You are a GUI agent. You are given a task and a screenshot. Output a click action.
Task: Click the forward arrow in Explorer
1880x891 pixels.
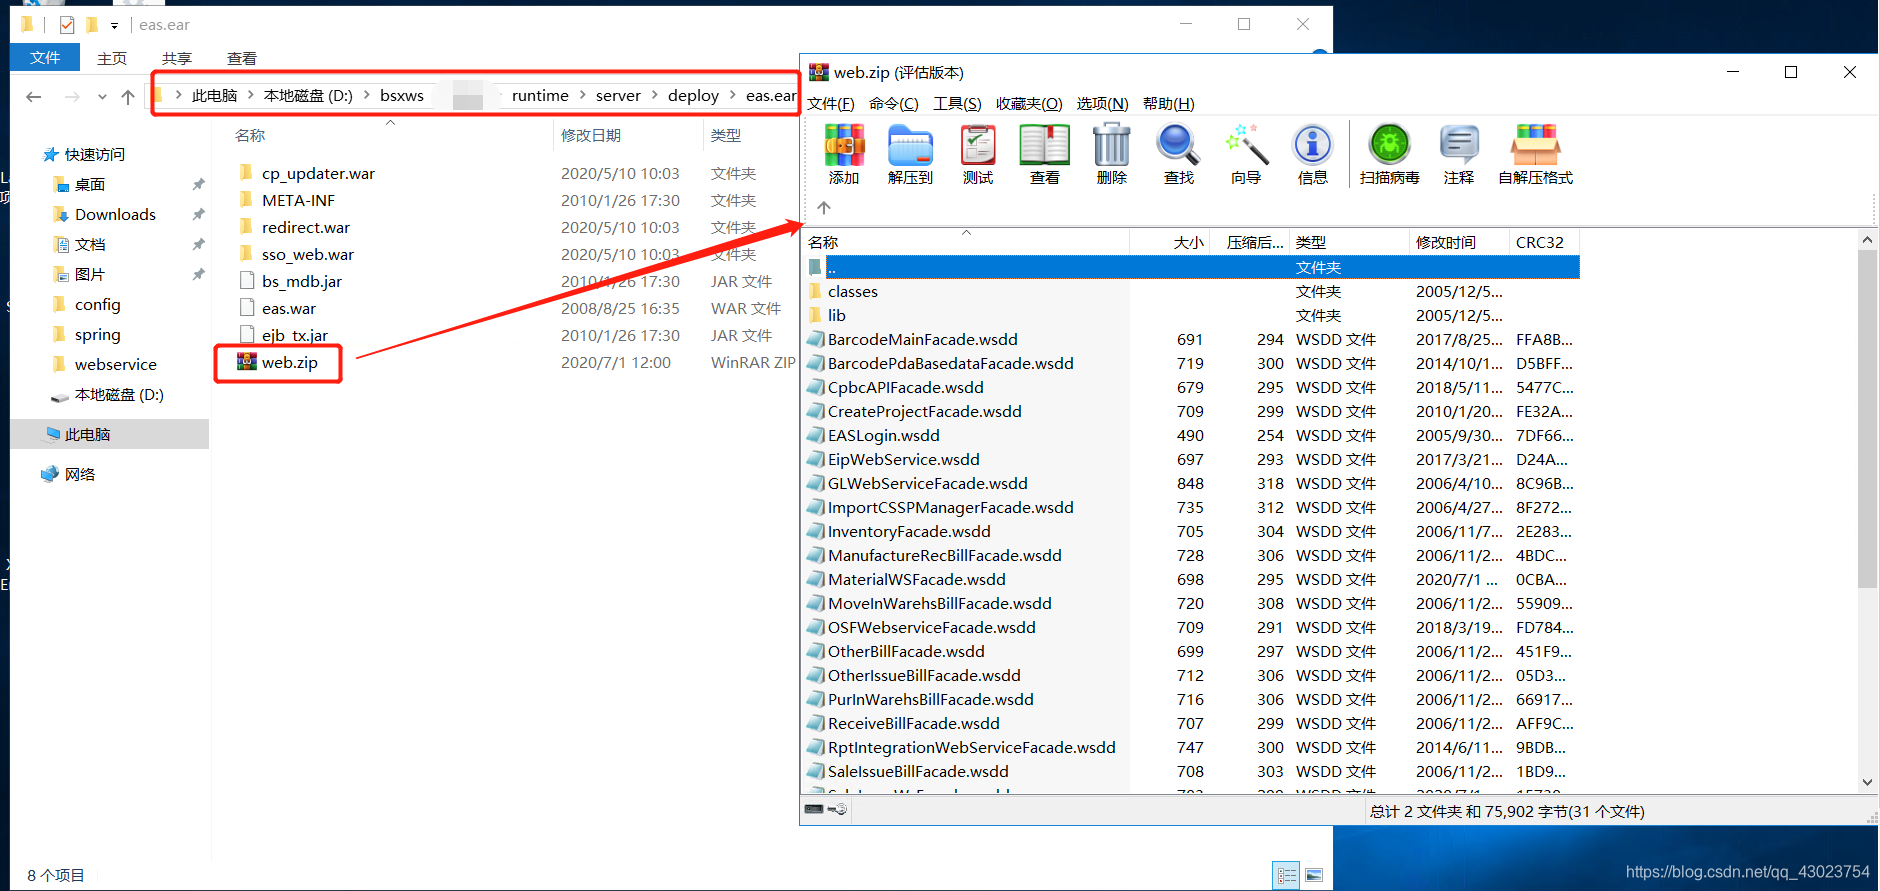72,97
